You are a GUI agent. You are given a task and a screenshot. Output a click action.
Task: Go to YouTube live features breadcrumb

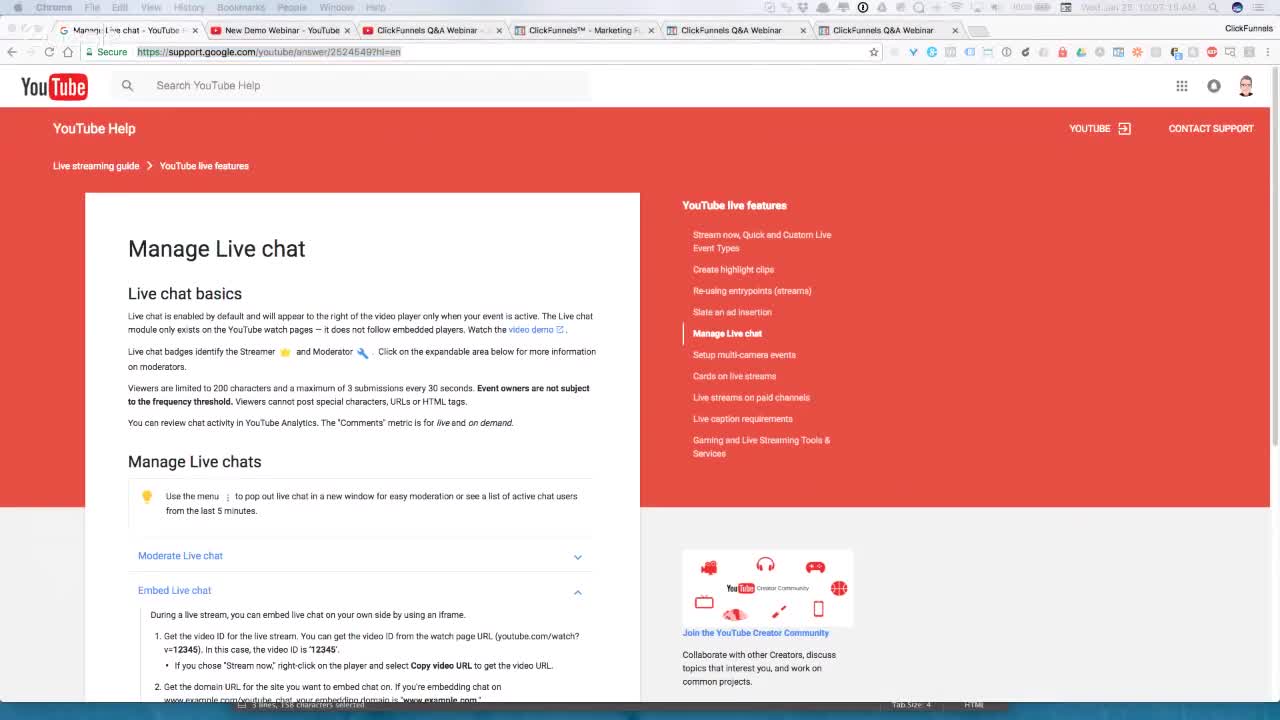[x=204, y=166]
